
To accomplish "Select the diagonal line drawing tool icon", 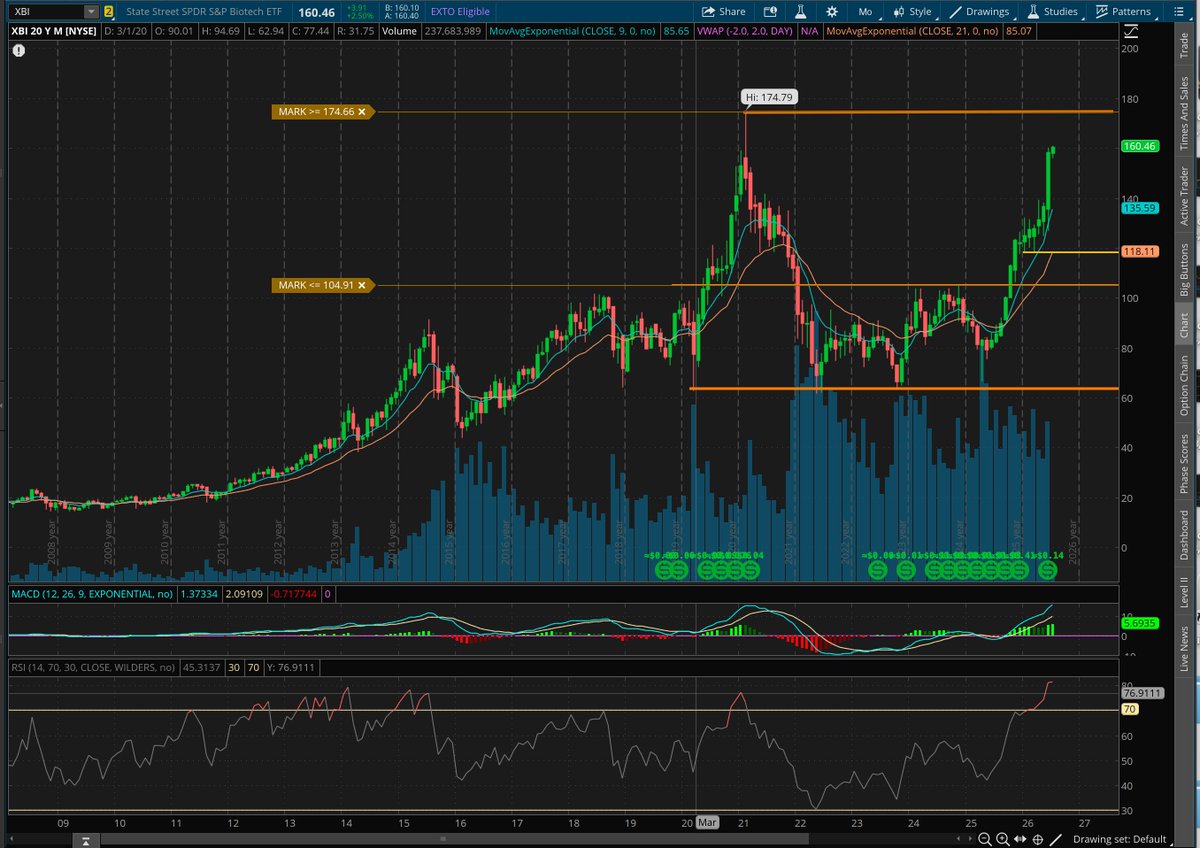I will [x=1055, y=838].
